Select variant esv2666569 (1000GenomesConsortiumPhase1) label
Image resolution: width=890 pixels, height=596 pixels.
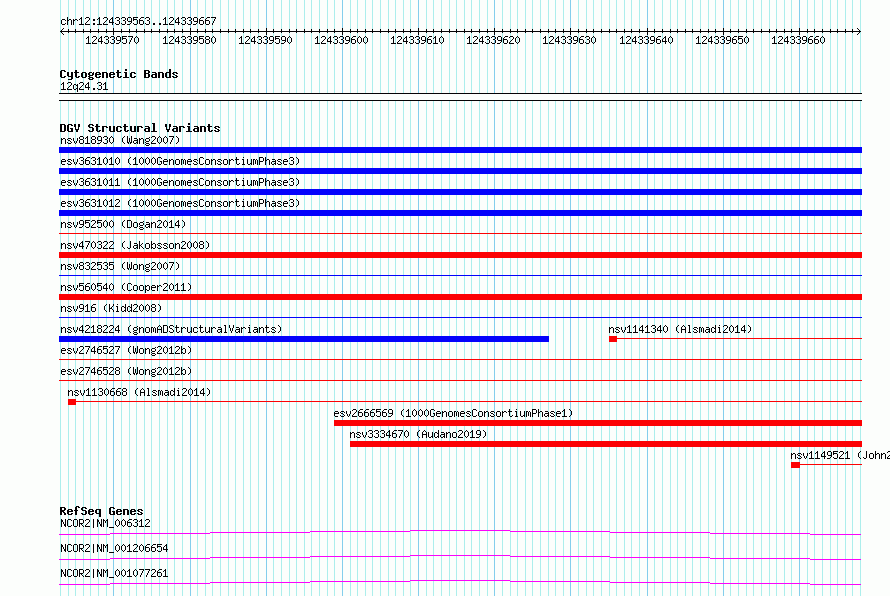(453, 413)
